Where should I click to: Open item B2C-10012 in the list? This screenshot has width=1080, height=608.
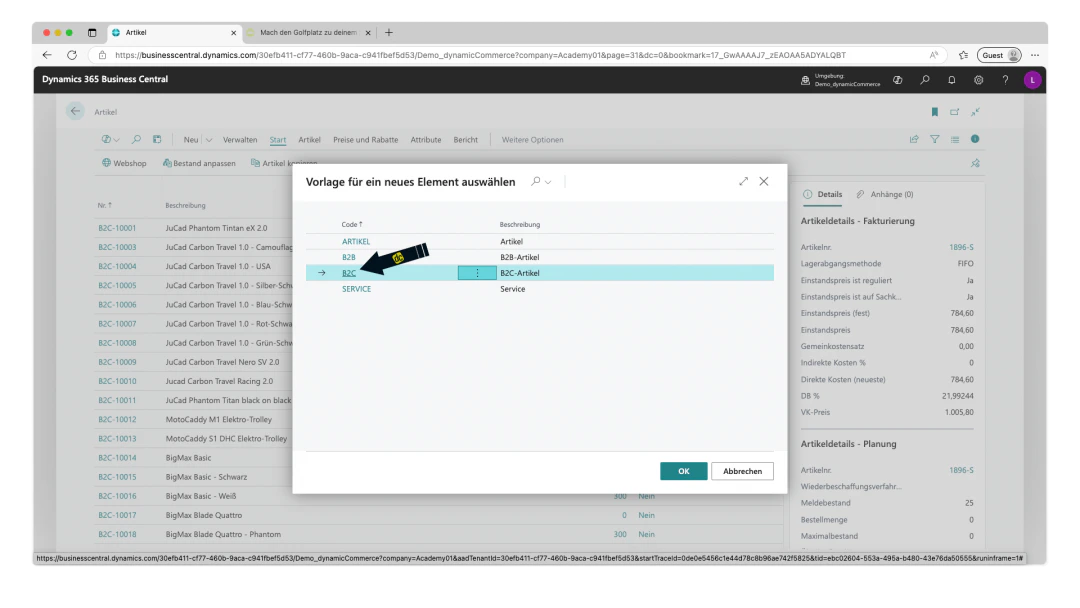(117, 419)
